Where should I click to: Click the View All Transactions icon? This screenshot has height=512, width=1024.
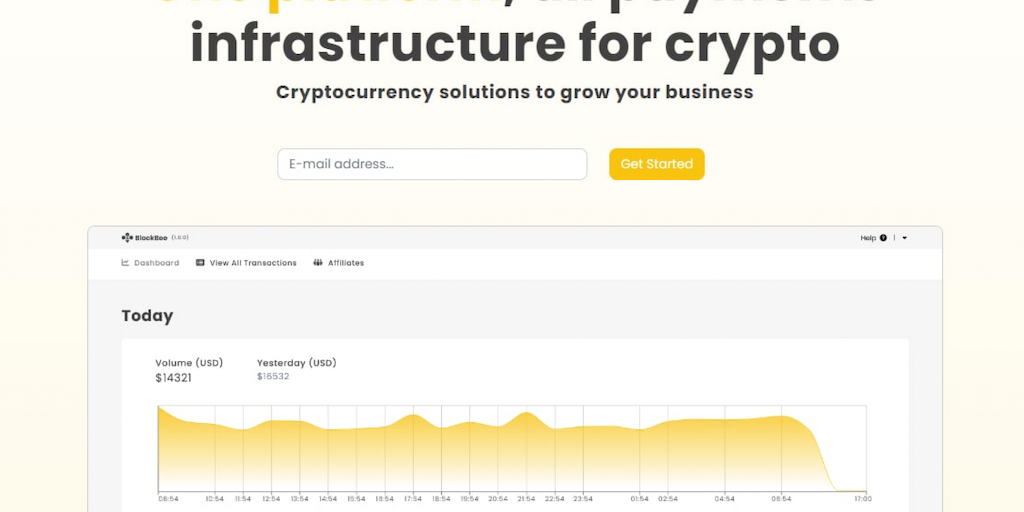coord(200,263)
